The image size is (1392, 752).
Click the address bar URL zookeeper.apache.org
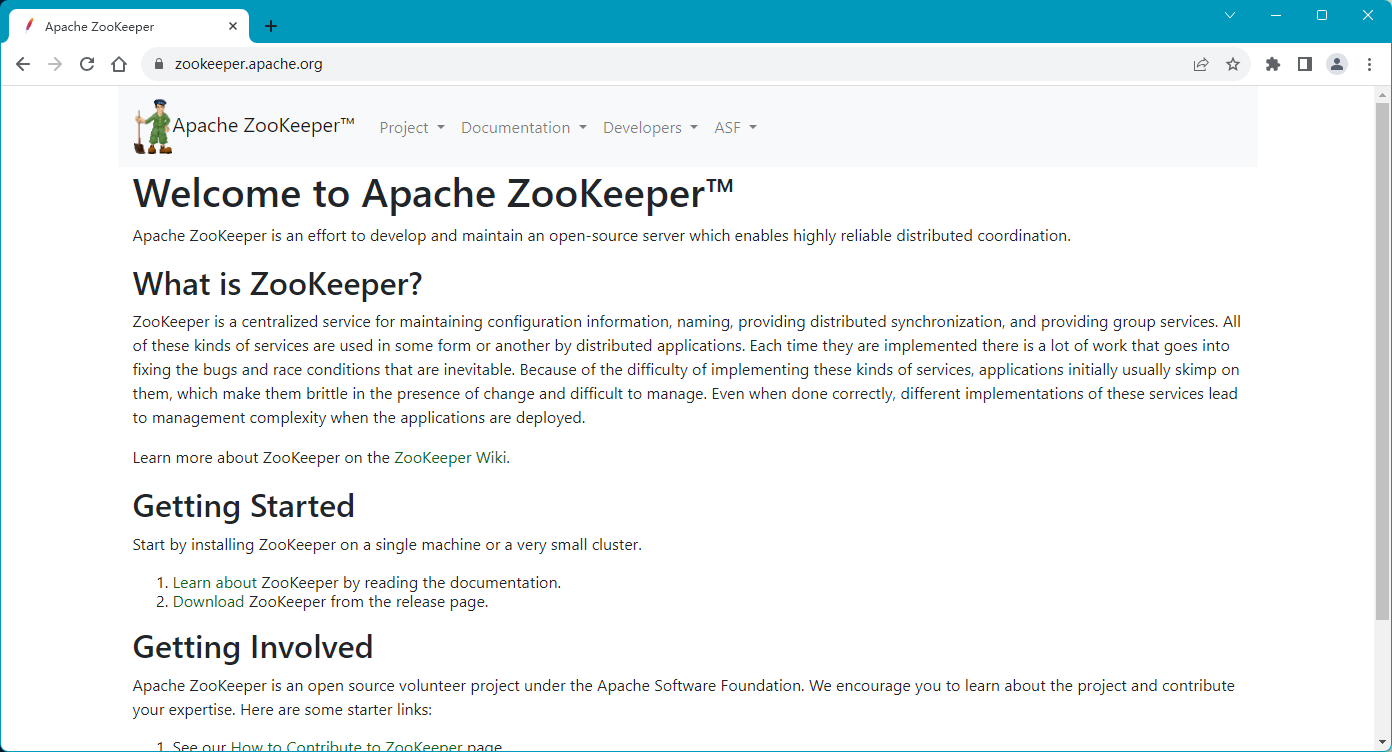click(x=248, y=64)
